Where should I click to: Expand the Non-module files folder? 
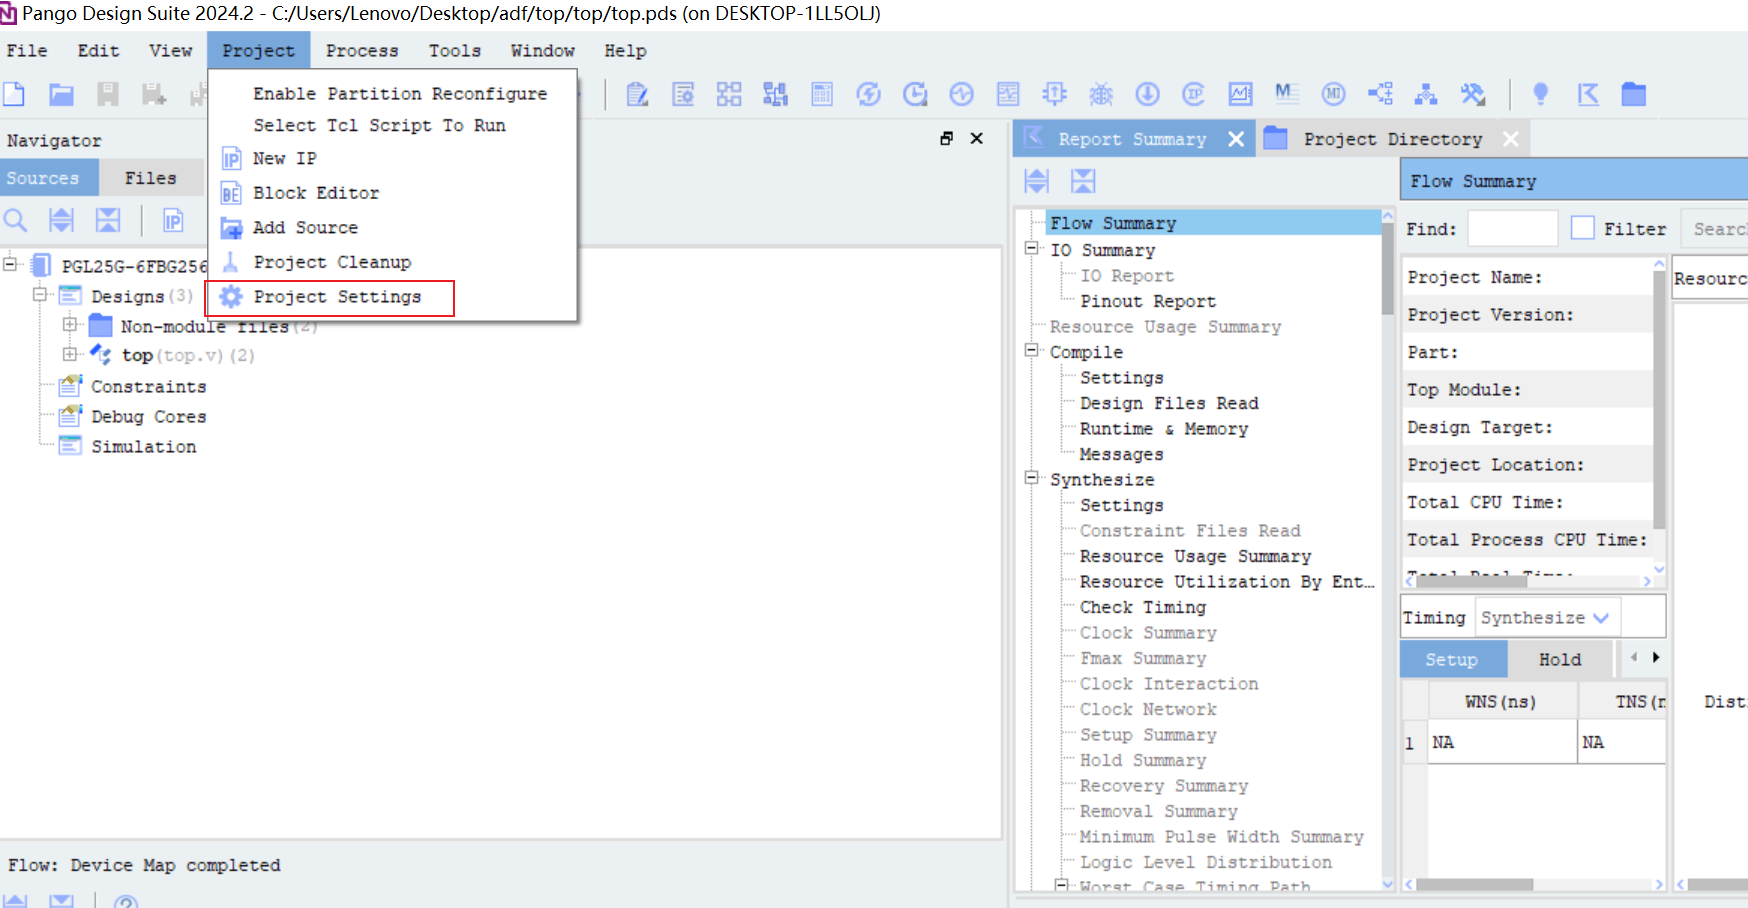[69, 325]
